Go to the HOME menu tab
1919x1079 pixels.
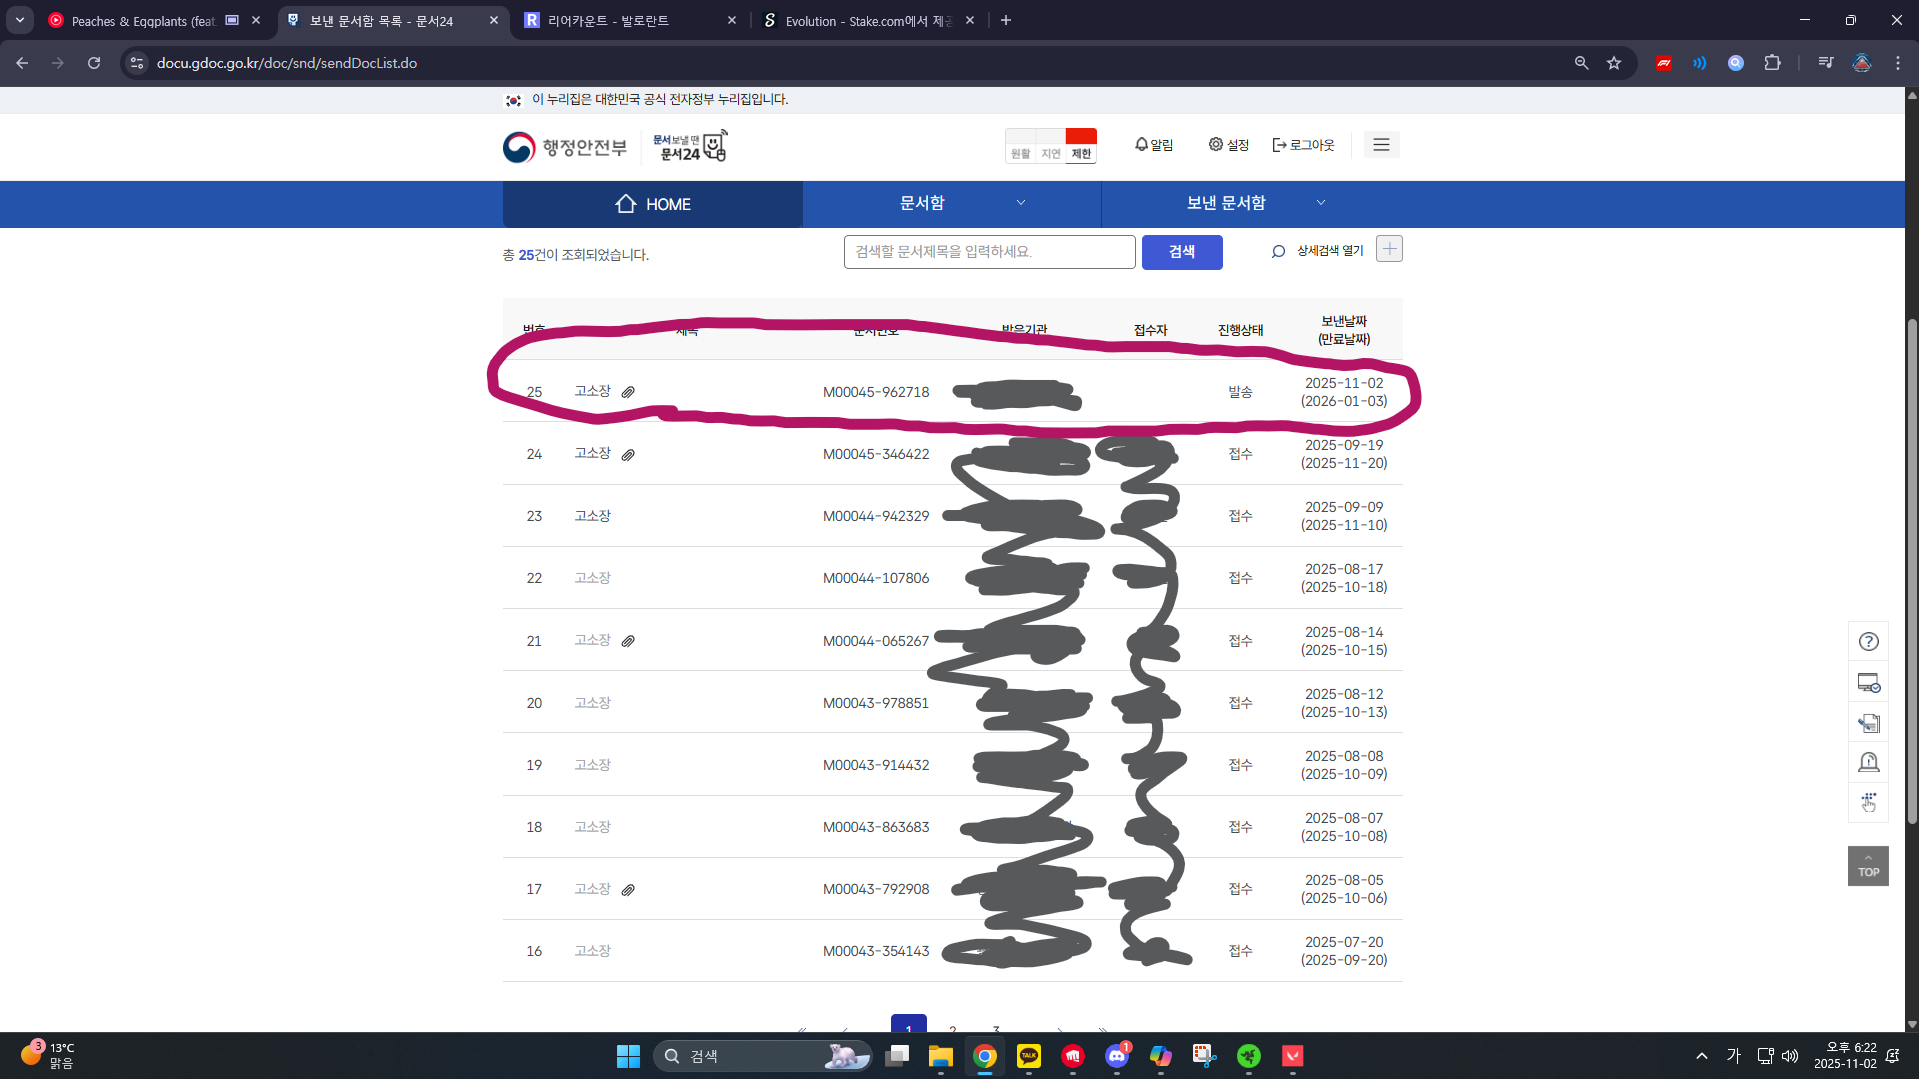click(652, 204)
